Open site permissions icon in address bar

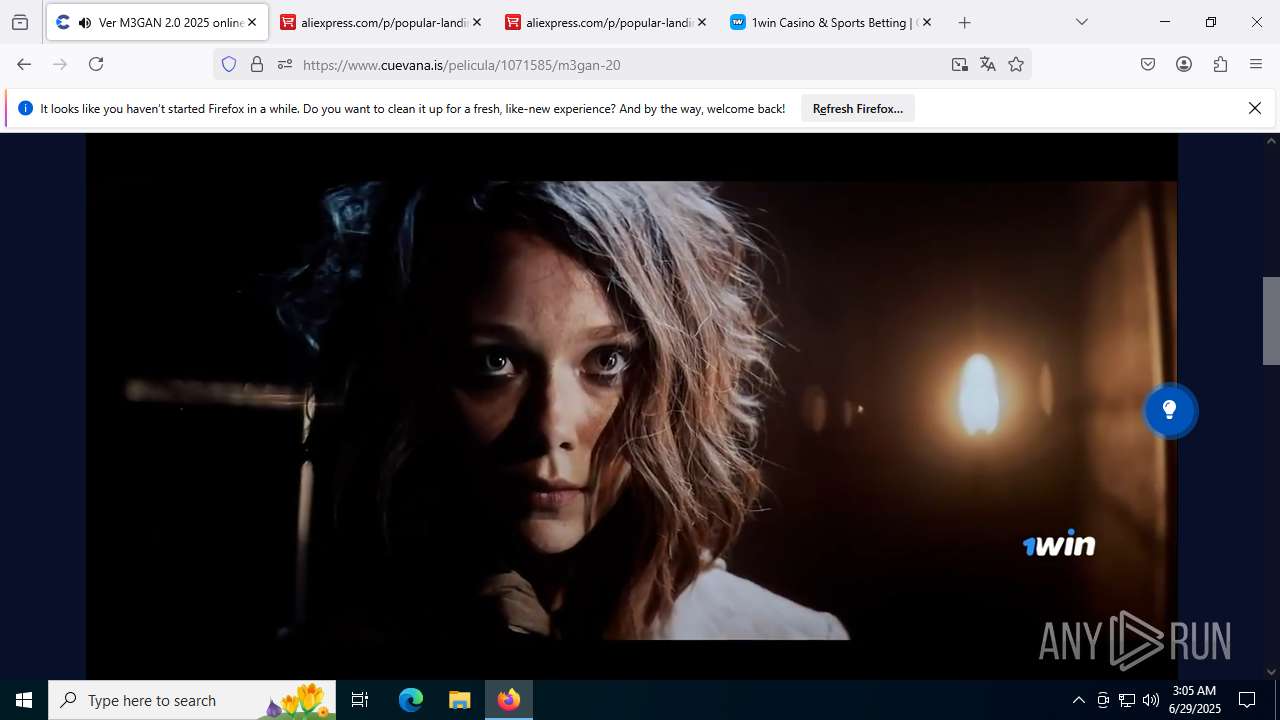point(285,64)
